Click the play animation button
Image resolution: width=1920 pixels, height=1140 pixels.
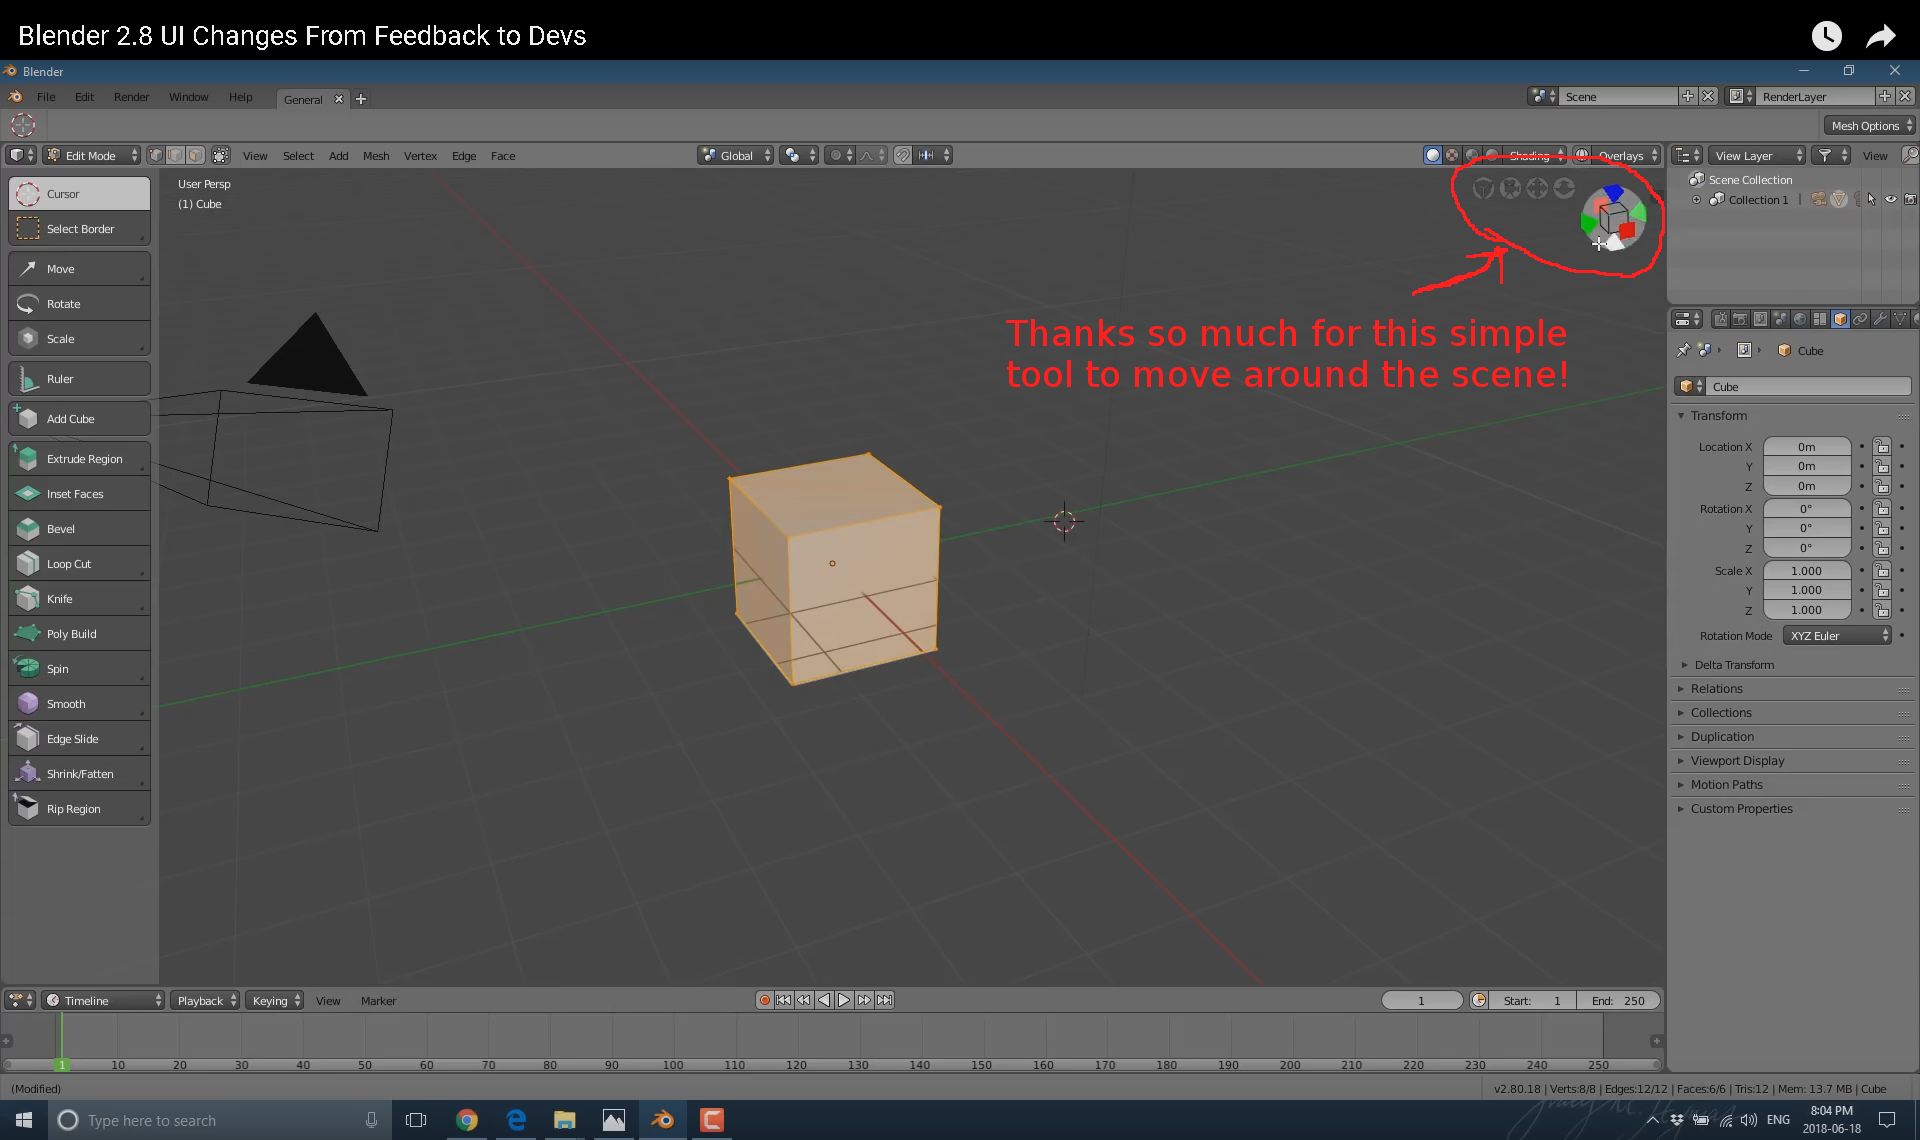(844, 1000)
